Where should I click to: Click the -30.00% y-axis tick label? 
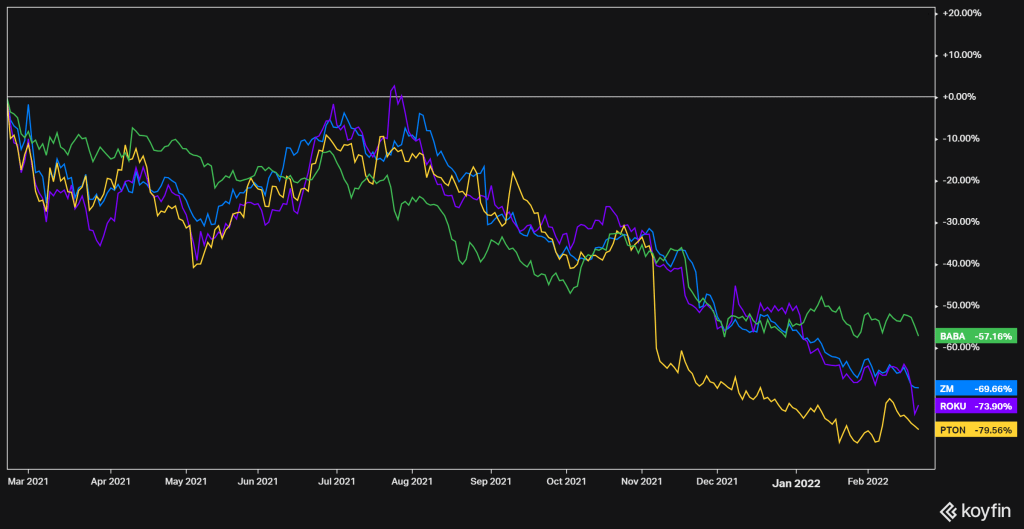click(964, 222)
